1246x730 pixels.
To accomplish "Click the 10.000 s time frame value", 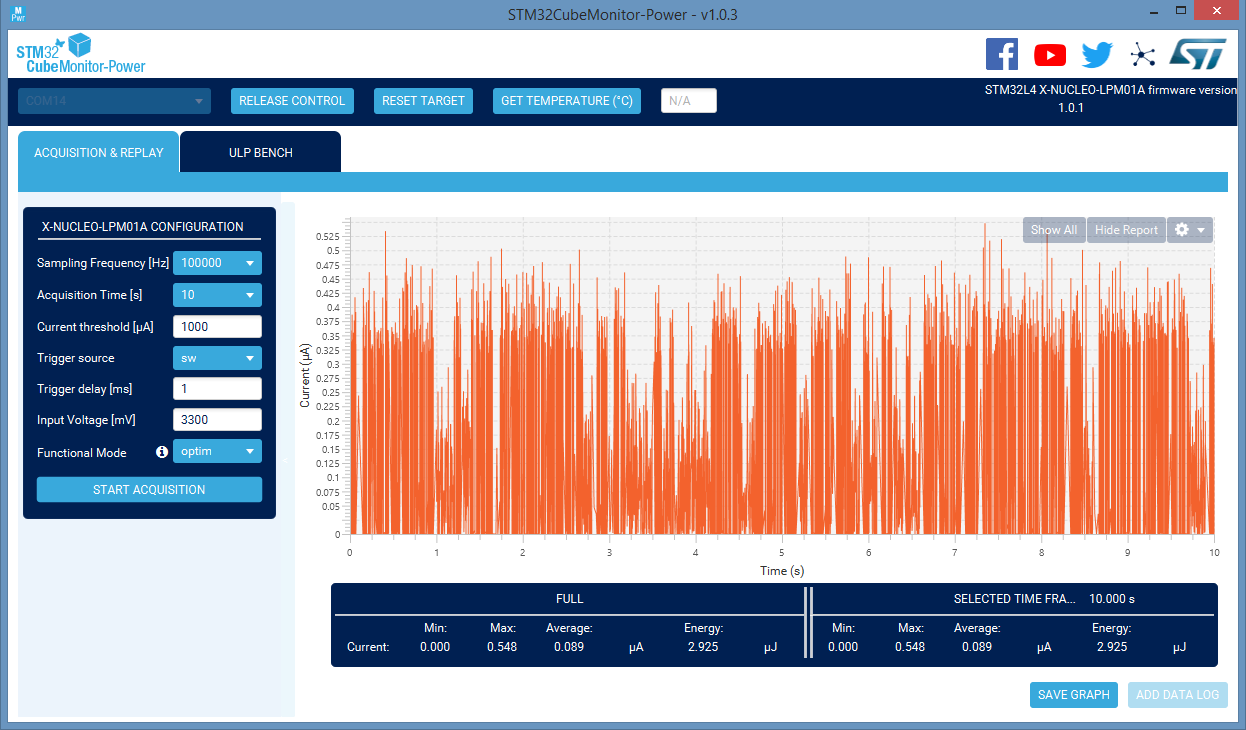I will [x=1112, y=599].
